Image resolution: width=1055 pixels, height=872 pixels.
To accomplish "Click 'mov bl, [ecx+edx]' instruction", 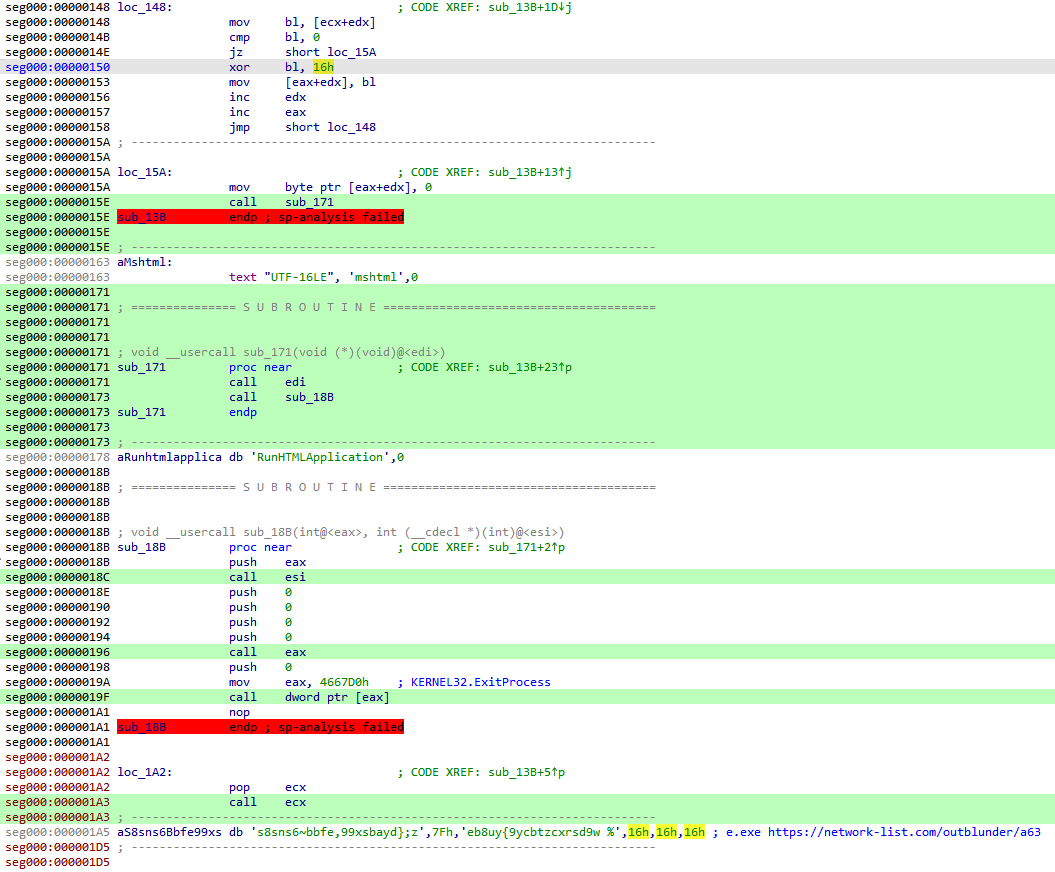I will pos(302,22).
